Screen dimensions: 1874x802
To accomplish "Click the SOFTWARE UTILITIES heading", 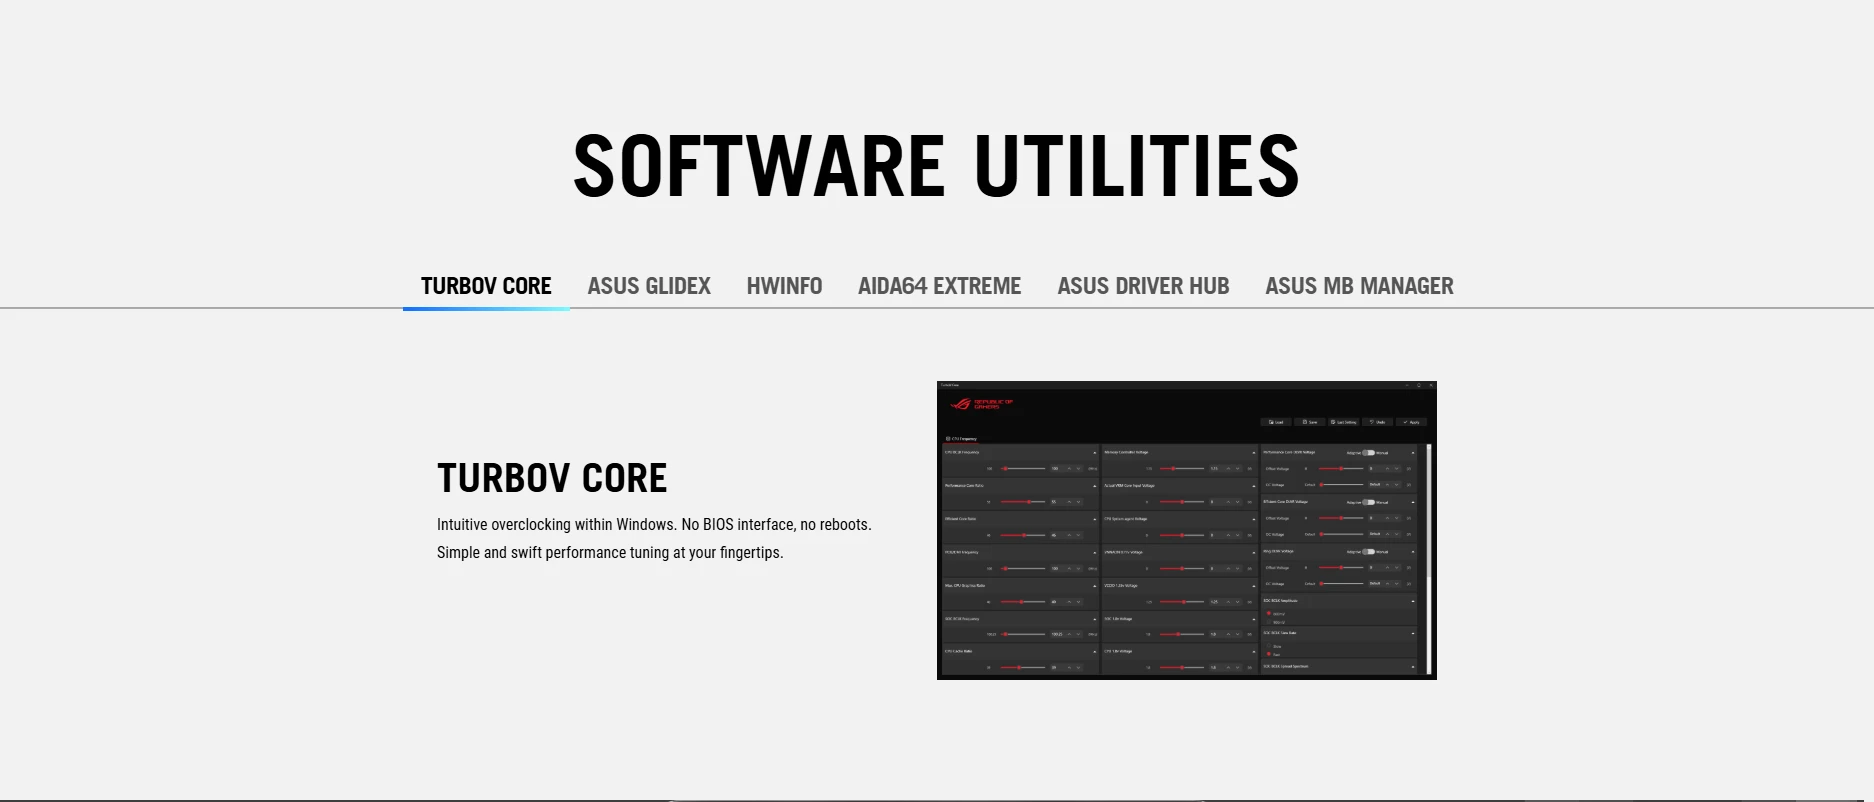I will click(936, 166).
